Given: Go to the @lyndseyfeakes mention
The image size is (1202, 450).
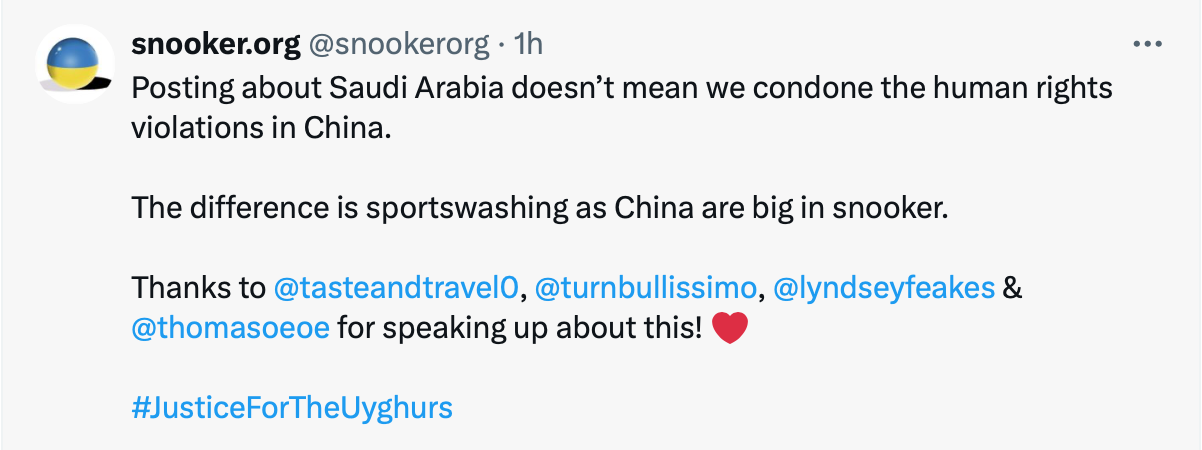Looking at the screenshot, I should (884, 289).
